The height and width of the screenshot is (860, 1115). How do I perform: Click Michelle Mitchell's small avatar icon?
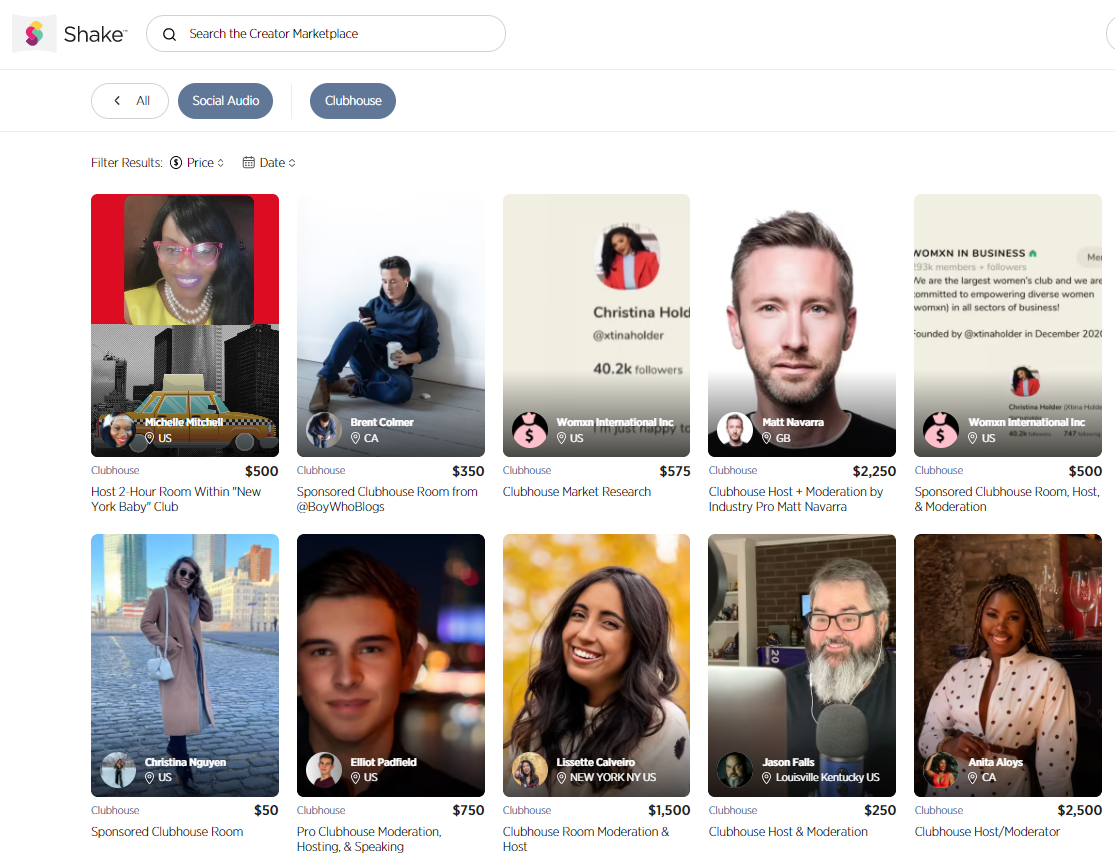point(117,430)
